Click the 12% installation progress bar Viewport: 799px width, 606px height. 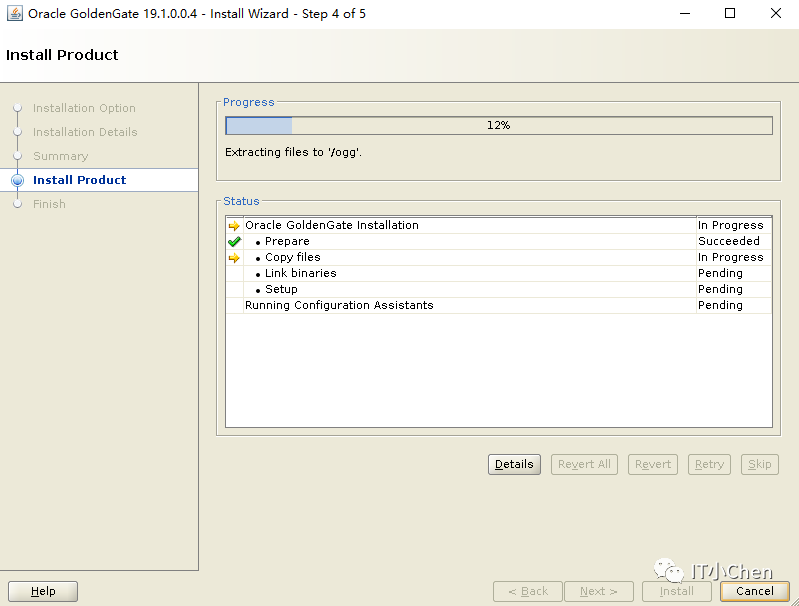[x=499, y=125]
